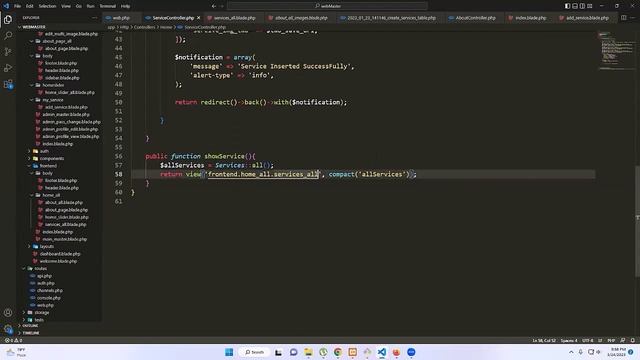Open the Extensions view icon
The width and height of the screenshot is (640, 360).
pos(8,84)
